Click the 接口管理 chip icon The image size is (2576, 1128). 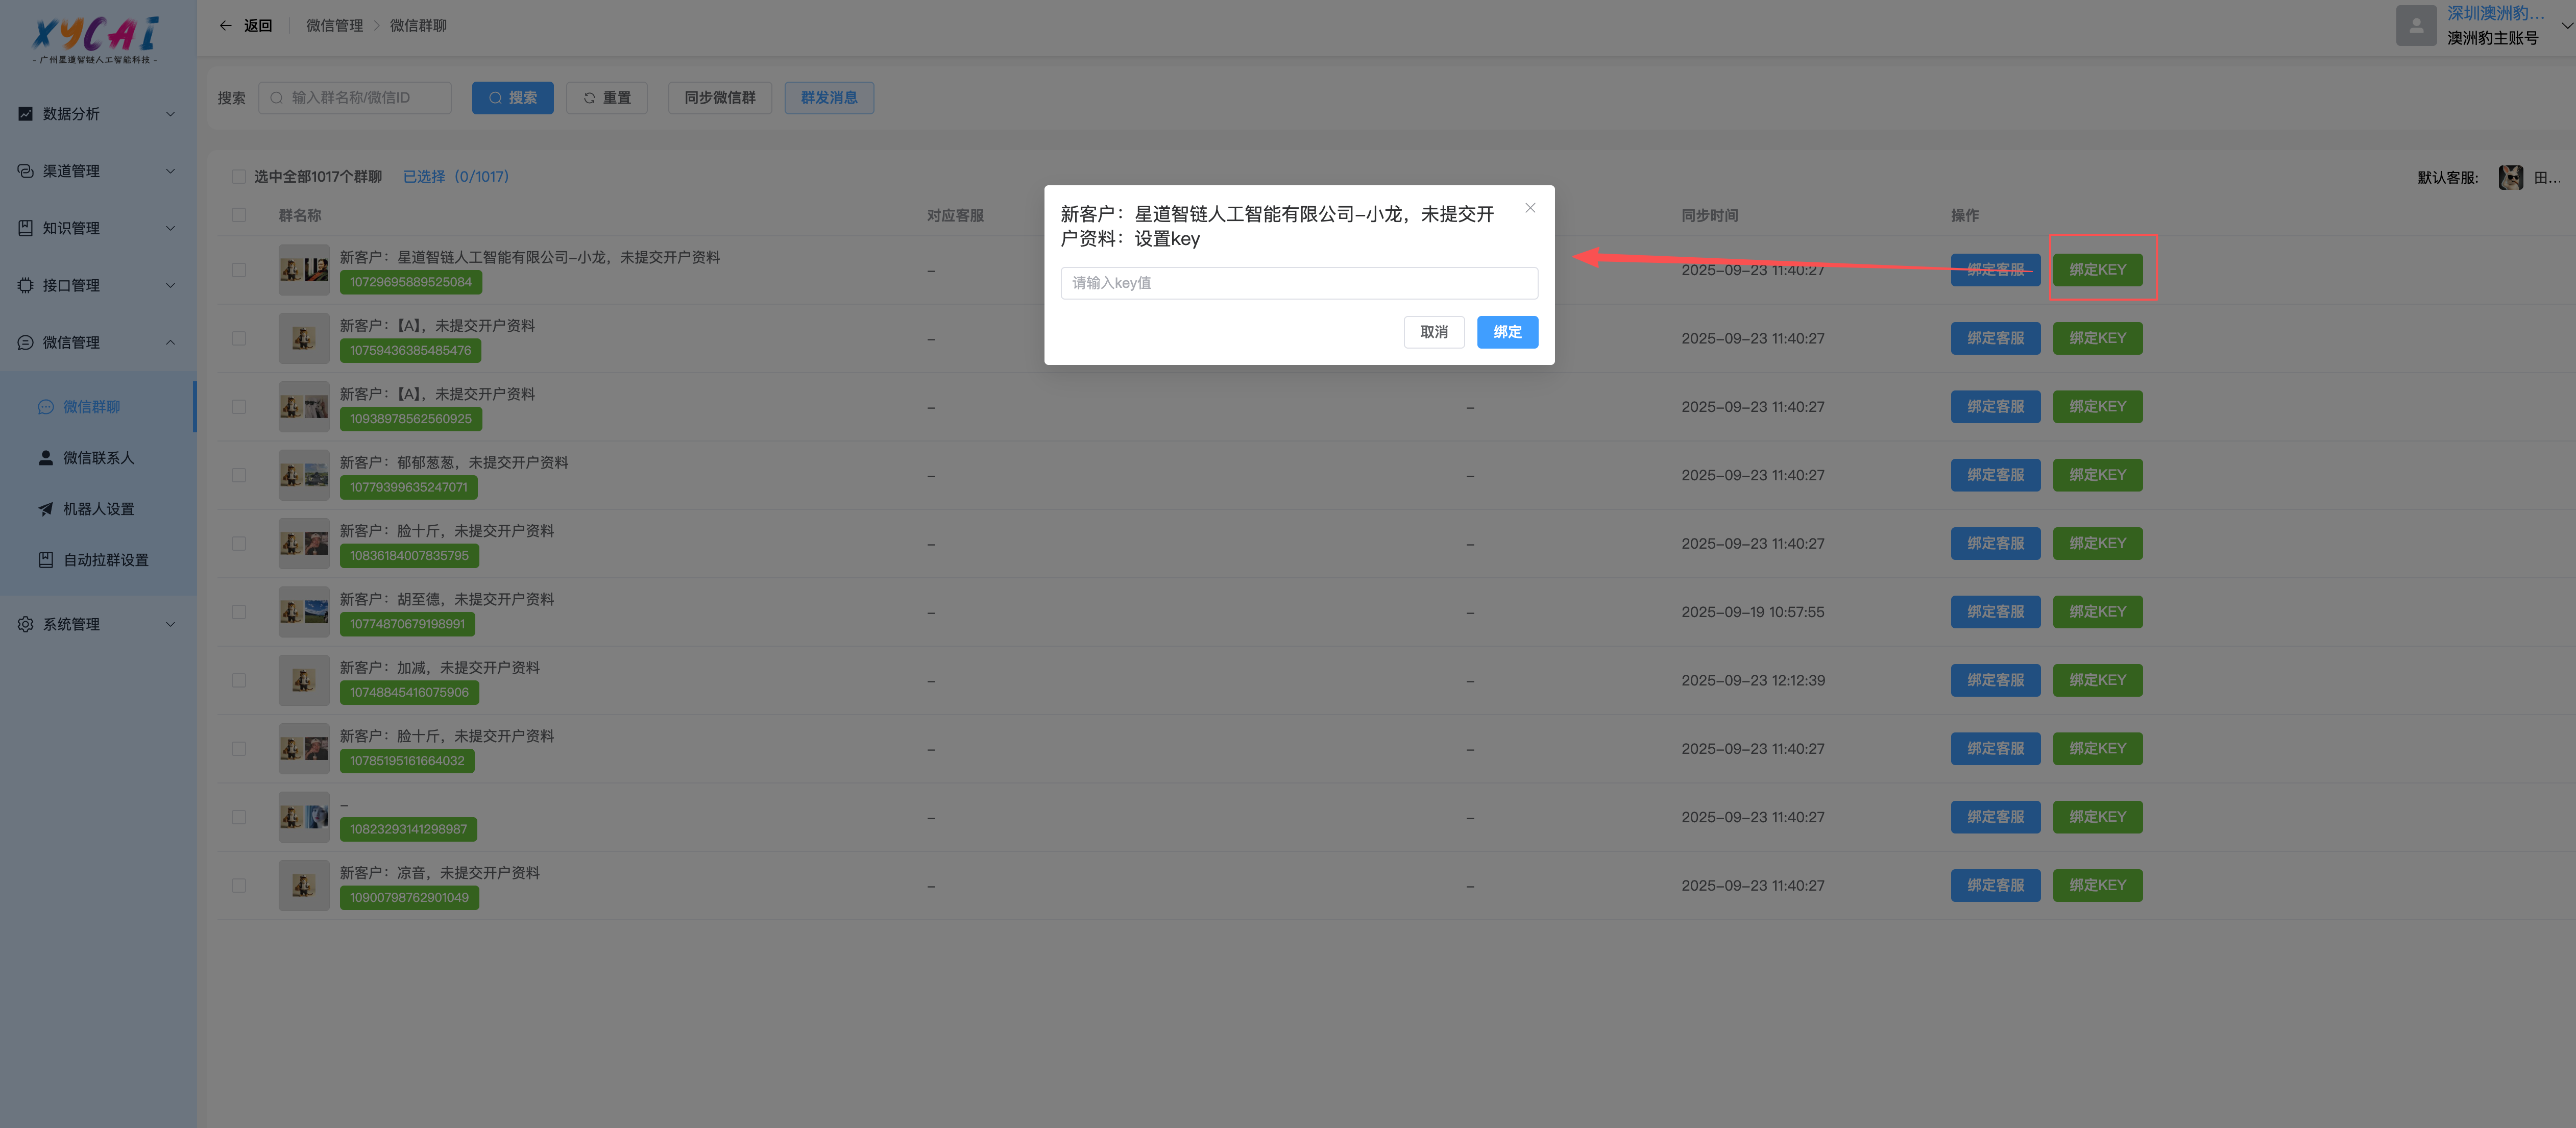tap(26, 285)
